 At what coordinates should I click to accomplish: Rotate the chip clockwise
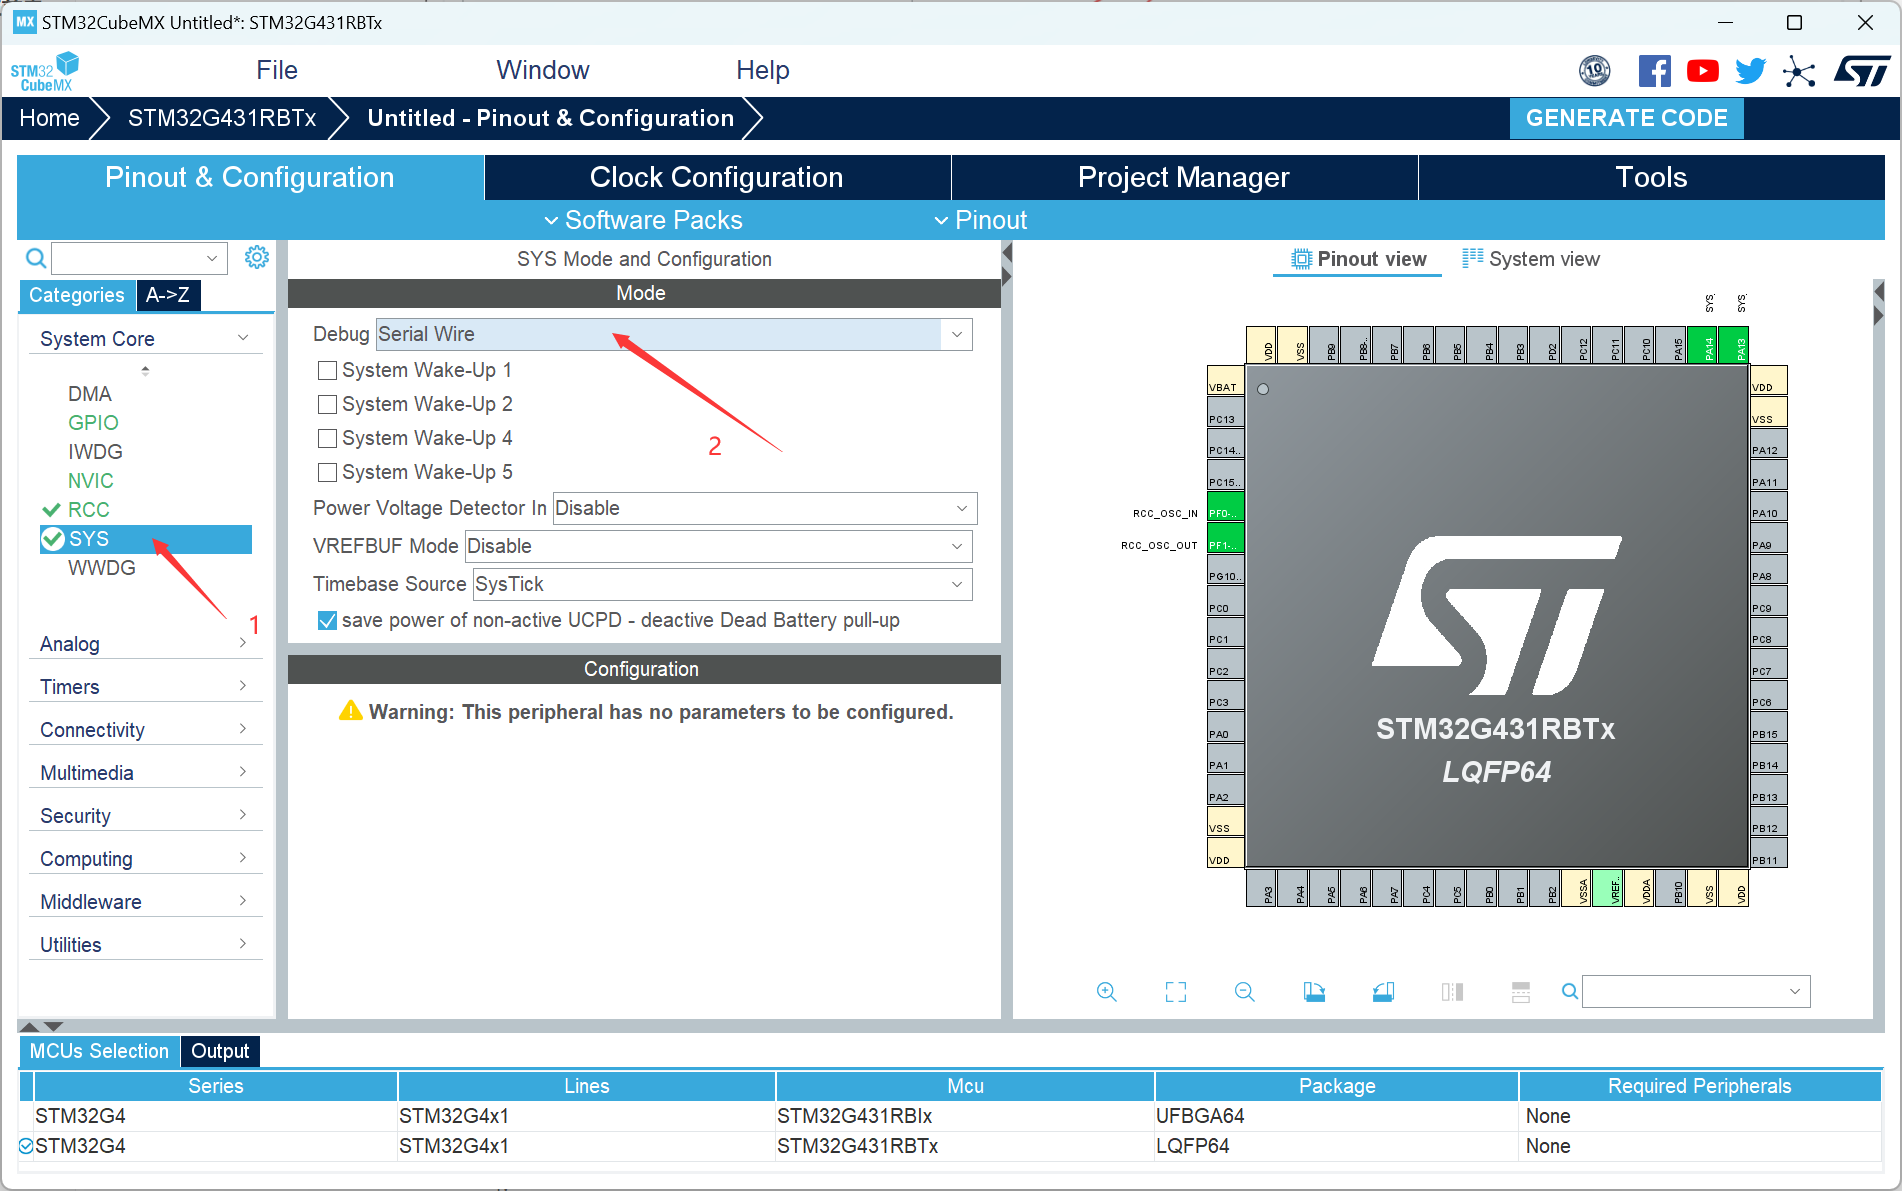(1314, 992)
